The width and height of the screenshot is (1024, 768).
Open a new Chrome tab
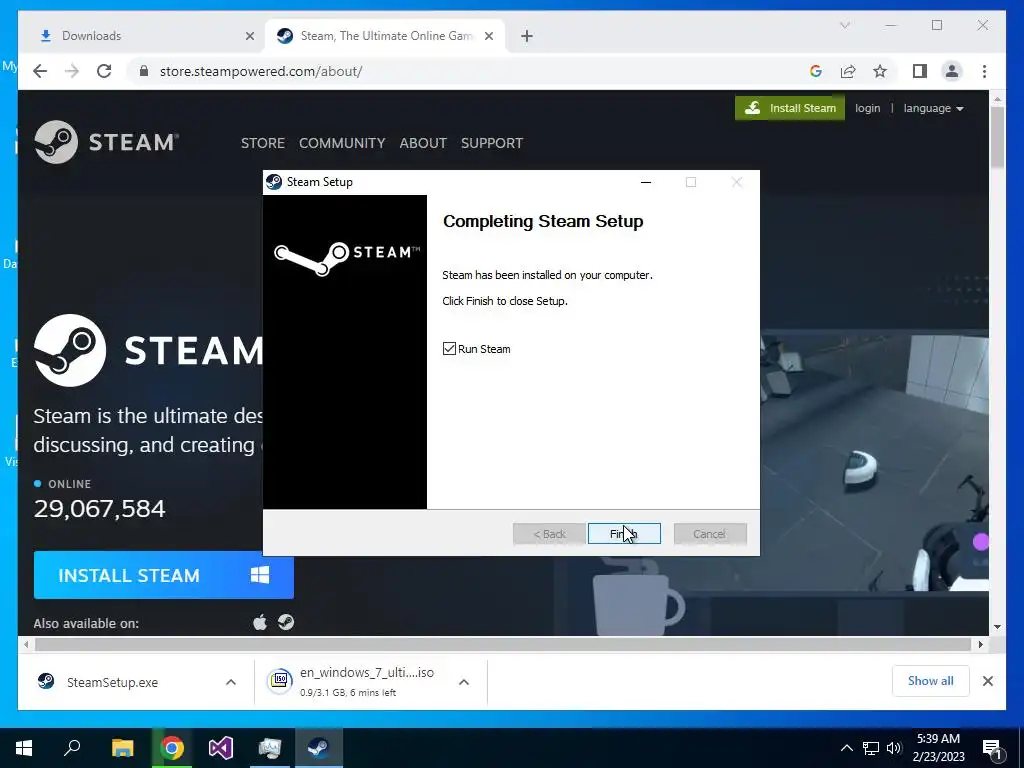pos(527,36)
